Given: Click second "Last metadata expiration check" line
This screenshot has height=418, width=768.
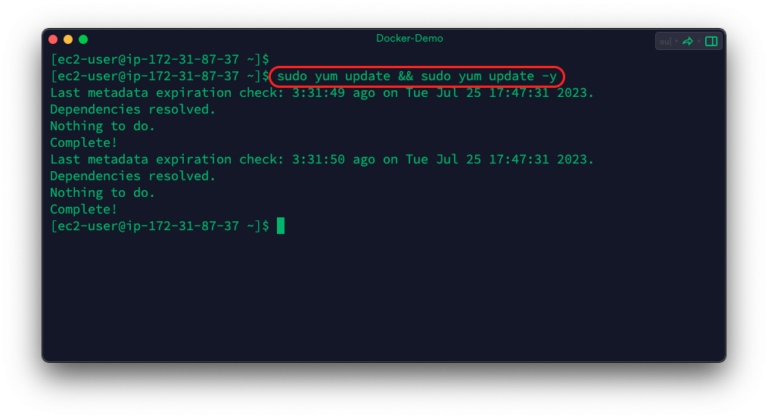Looking at the screenshot, I should tap(322, 159).
